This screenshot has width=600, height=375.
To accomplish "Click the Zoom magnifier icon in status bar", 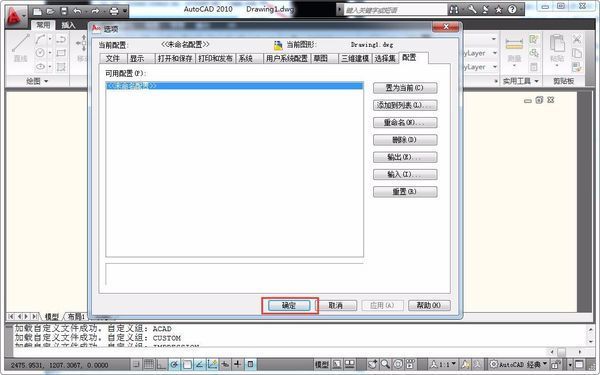I will (385, 364).
